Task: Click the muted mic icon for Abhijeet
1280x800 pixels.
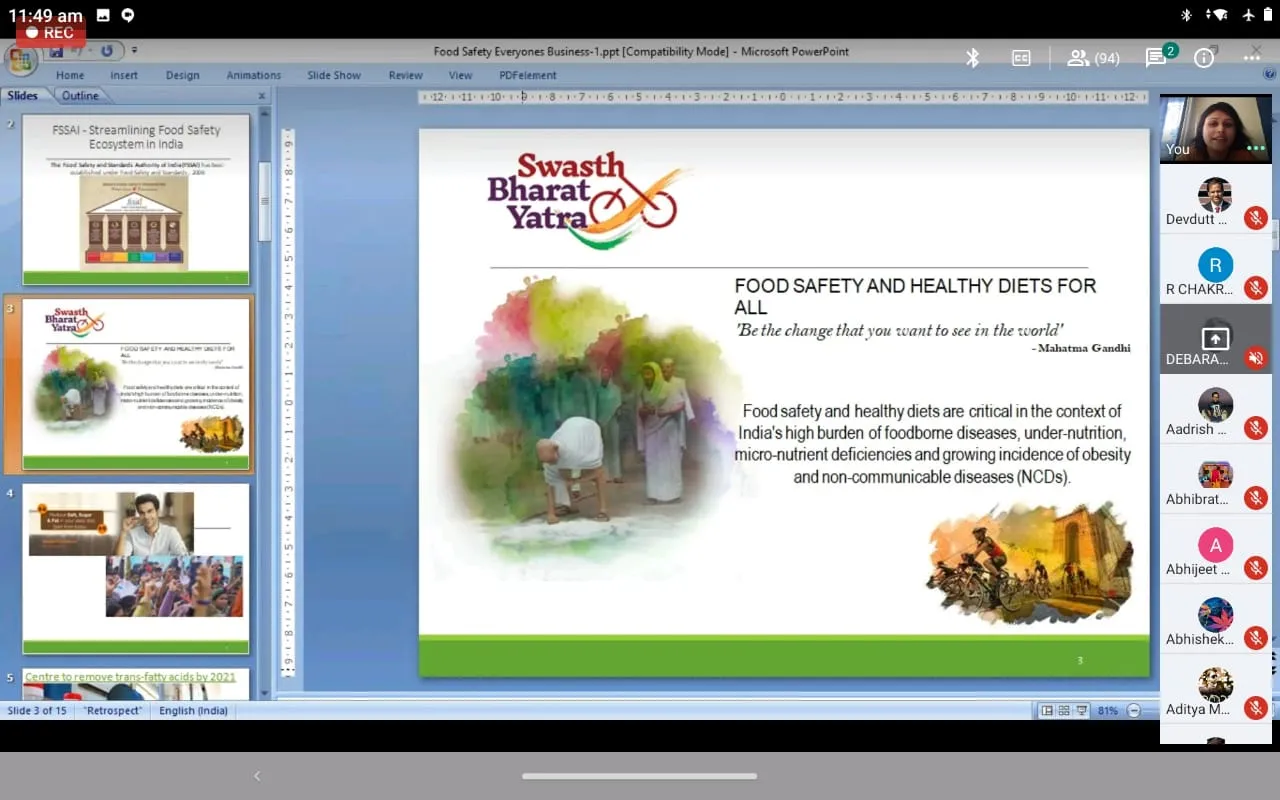Action: [x=1256, y=568]
